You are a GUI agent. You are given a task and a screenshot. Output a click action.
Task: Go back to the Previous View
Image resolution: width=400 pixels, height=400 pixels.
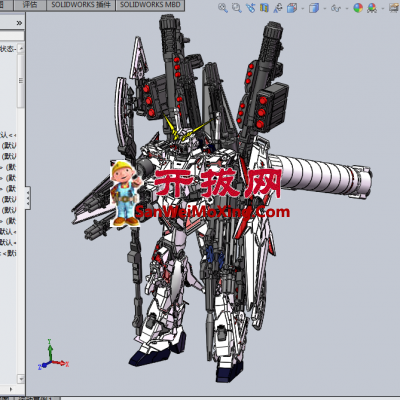coord(250,8)
